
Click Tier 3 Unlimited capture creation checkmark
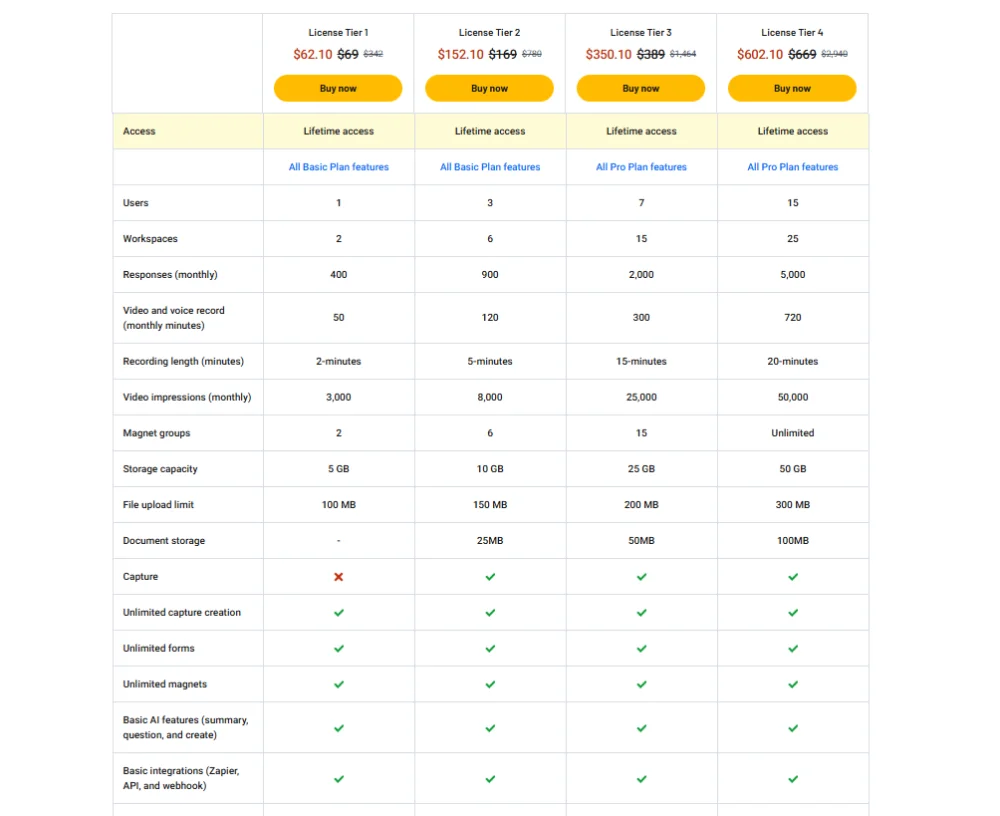click(x=642, y=613)
